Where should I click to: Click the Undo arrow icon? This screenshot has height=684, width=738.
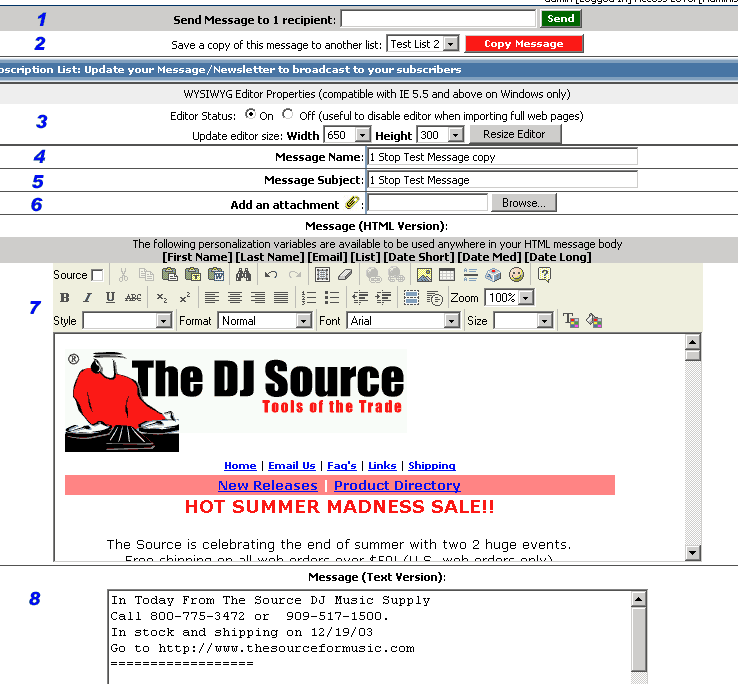point(271,275)
